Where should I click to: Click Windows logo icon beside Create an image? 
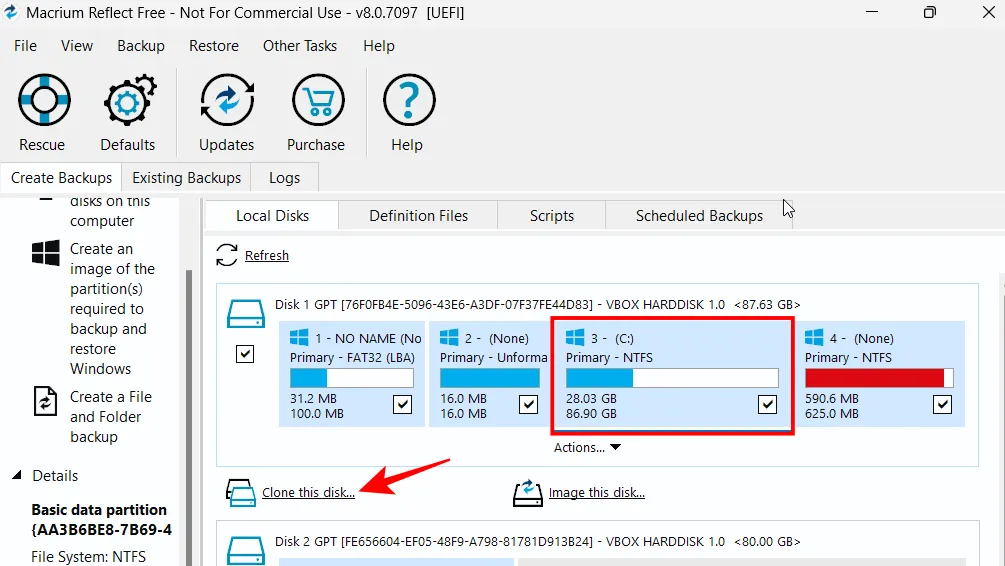(x=46, y=253)
